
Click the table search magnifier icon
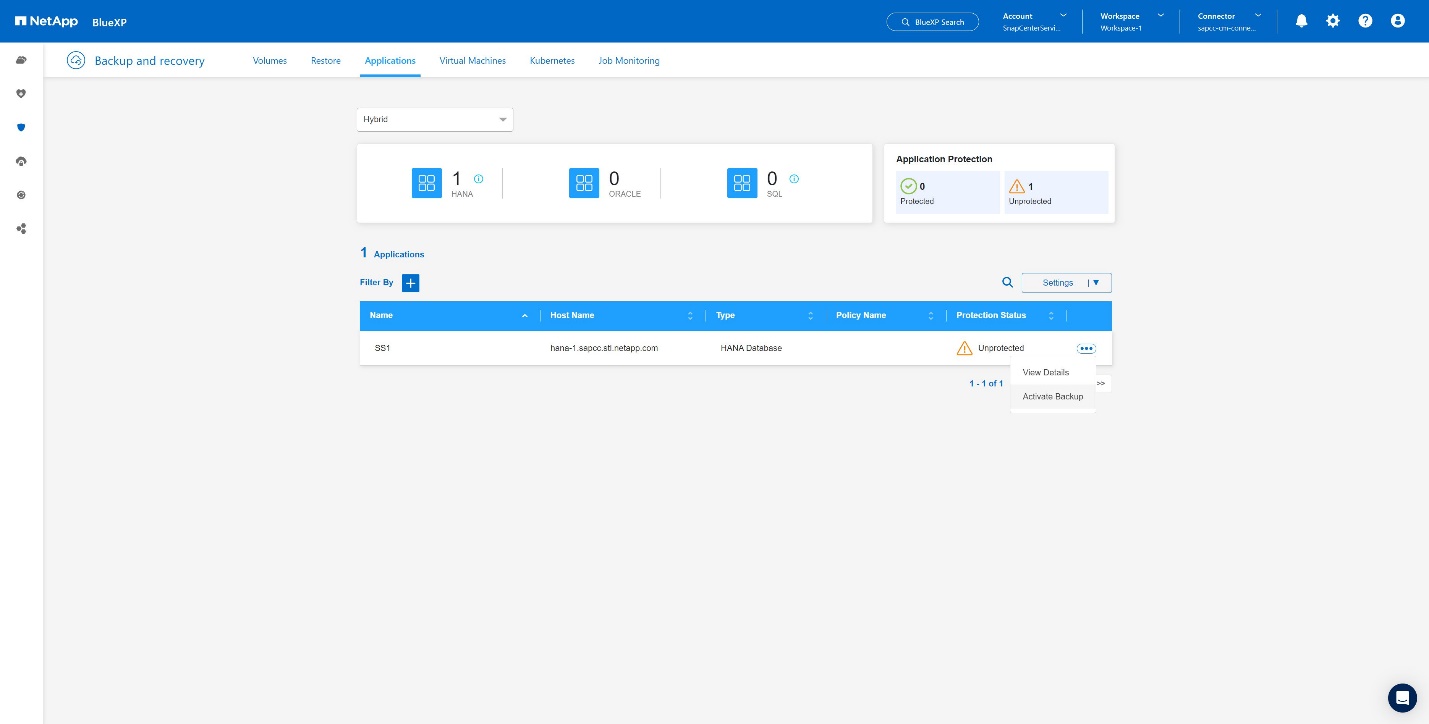(1007, 283)
